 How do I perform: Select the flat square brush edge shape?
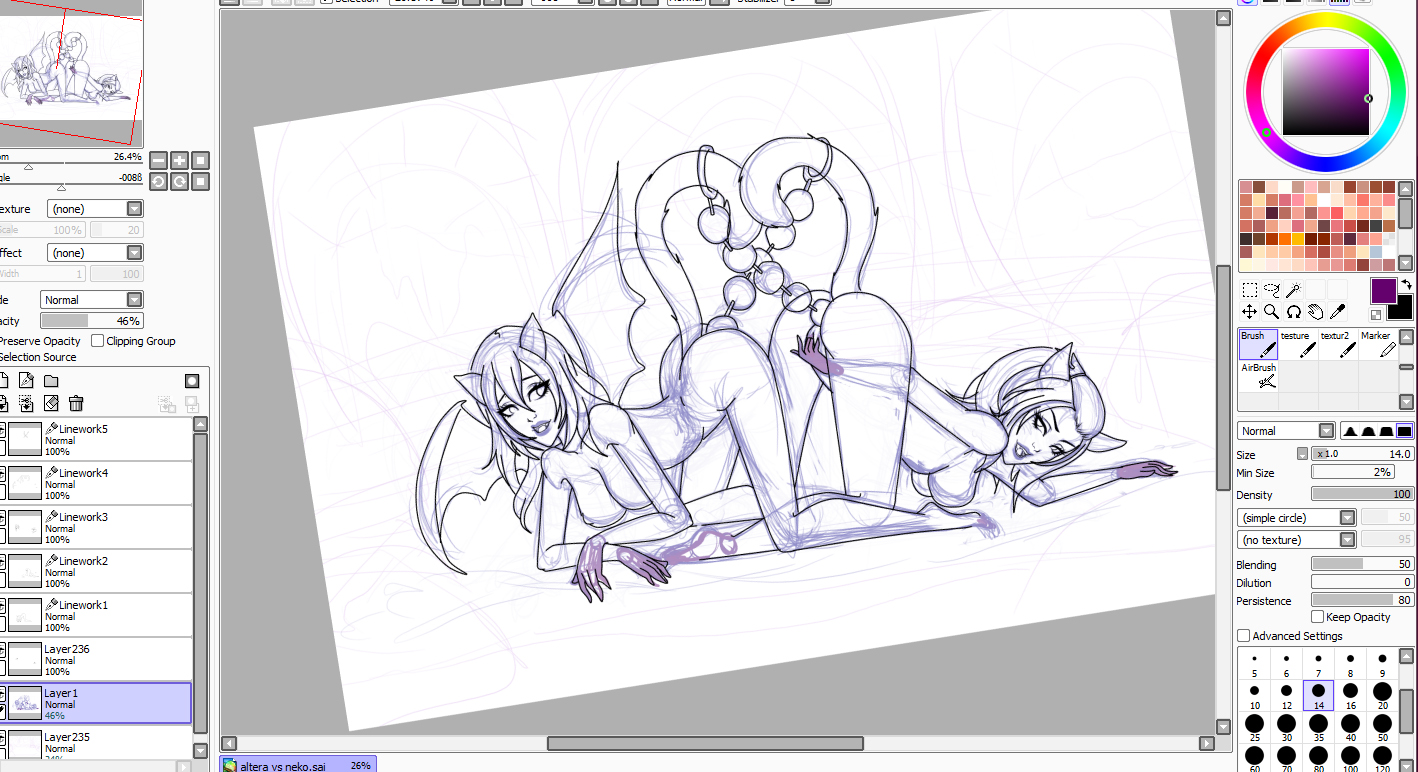[x=1404, y=431]
